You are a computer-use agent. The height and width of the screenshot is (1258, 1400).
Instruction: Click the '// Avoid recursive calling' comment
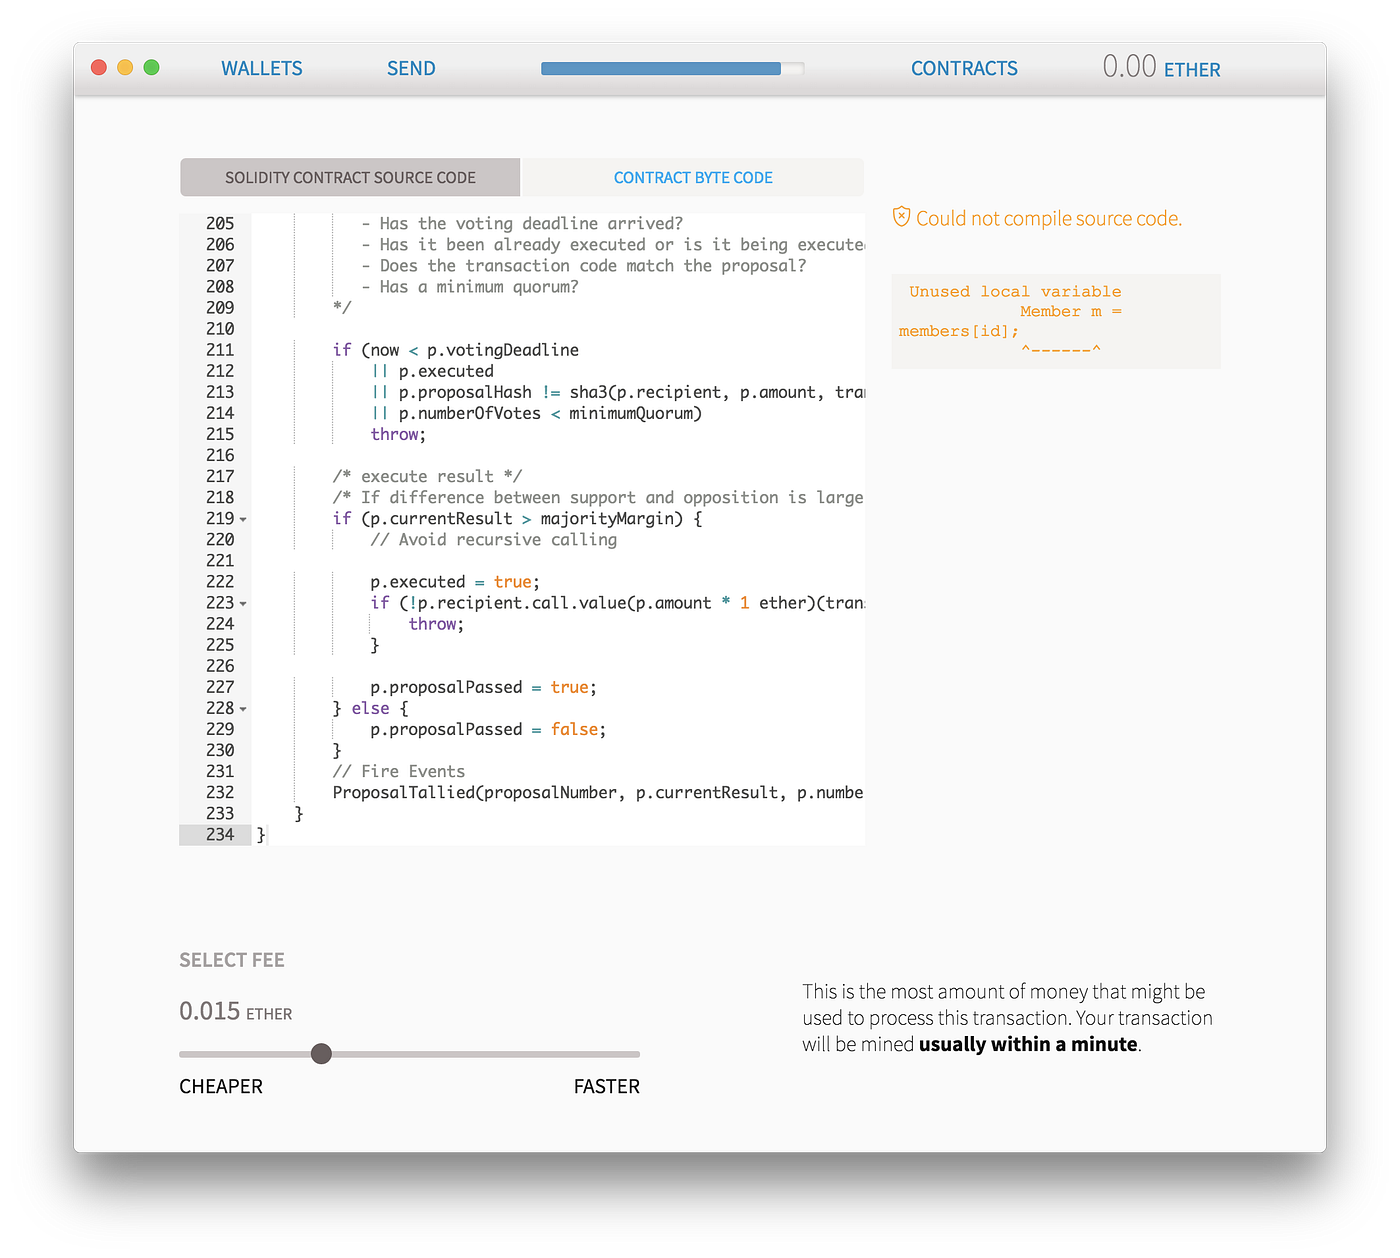tap(494, 540)
